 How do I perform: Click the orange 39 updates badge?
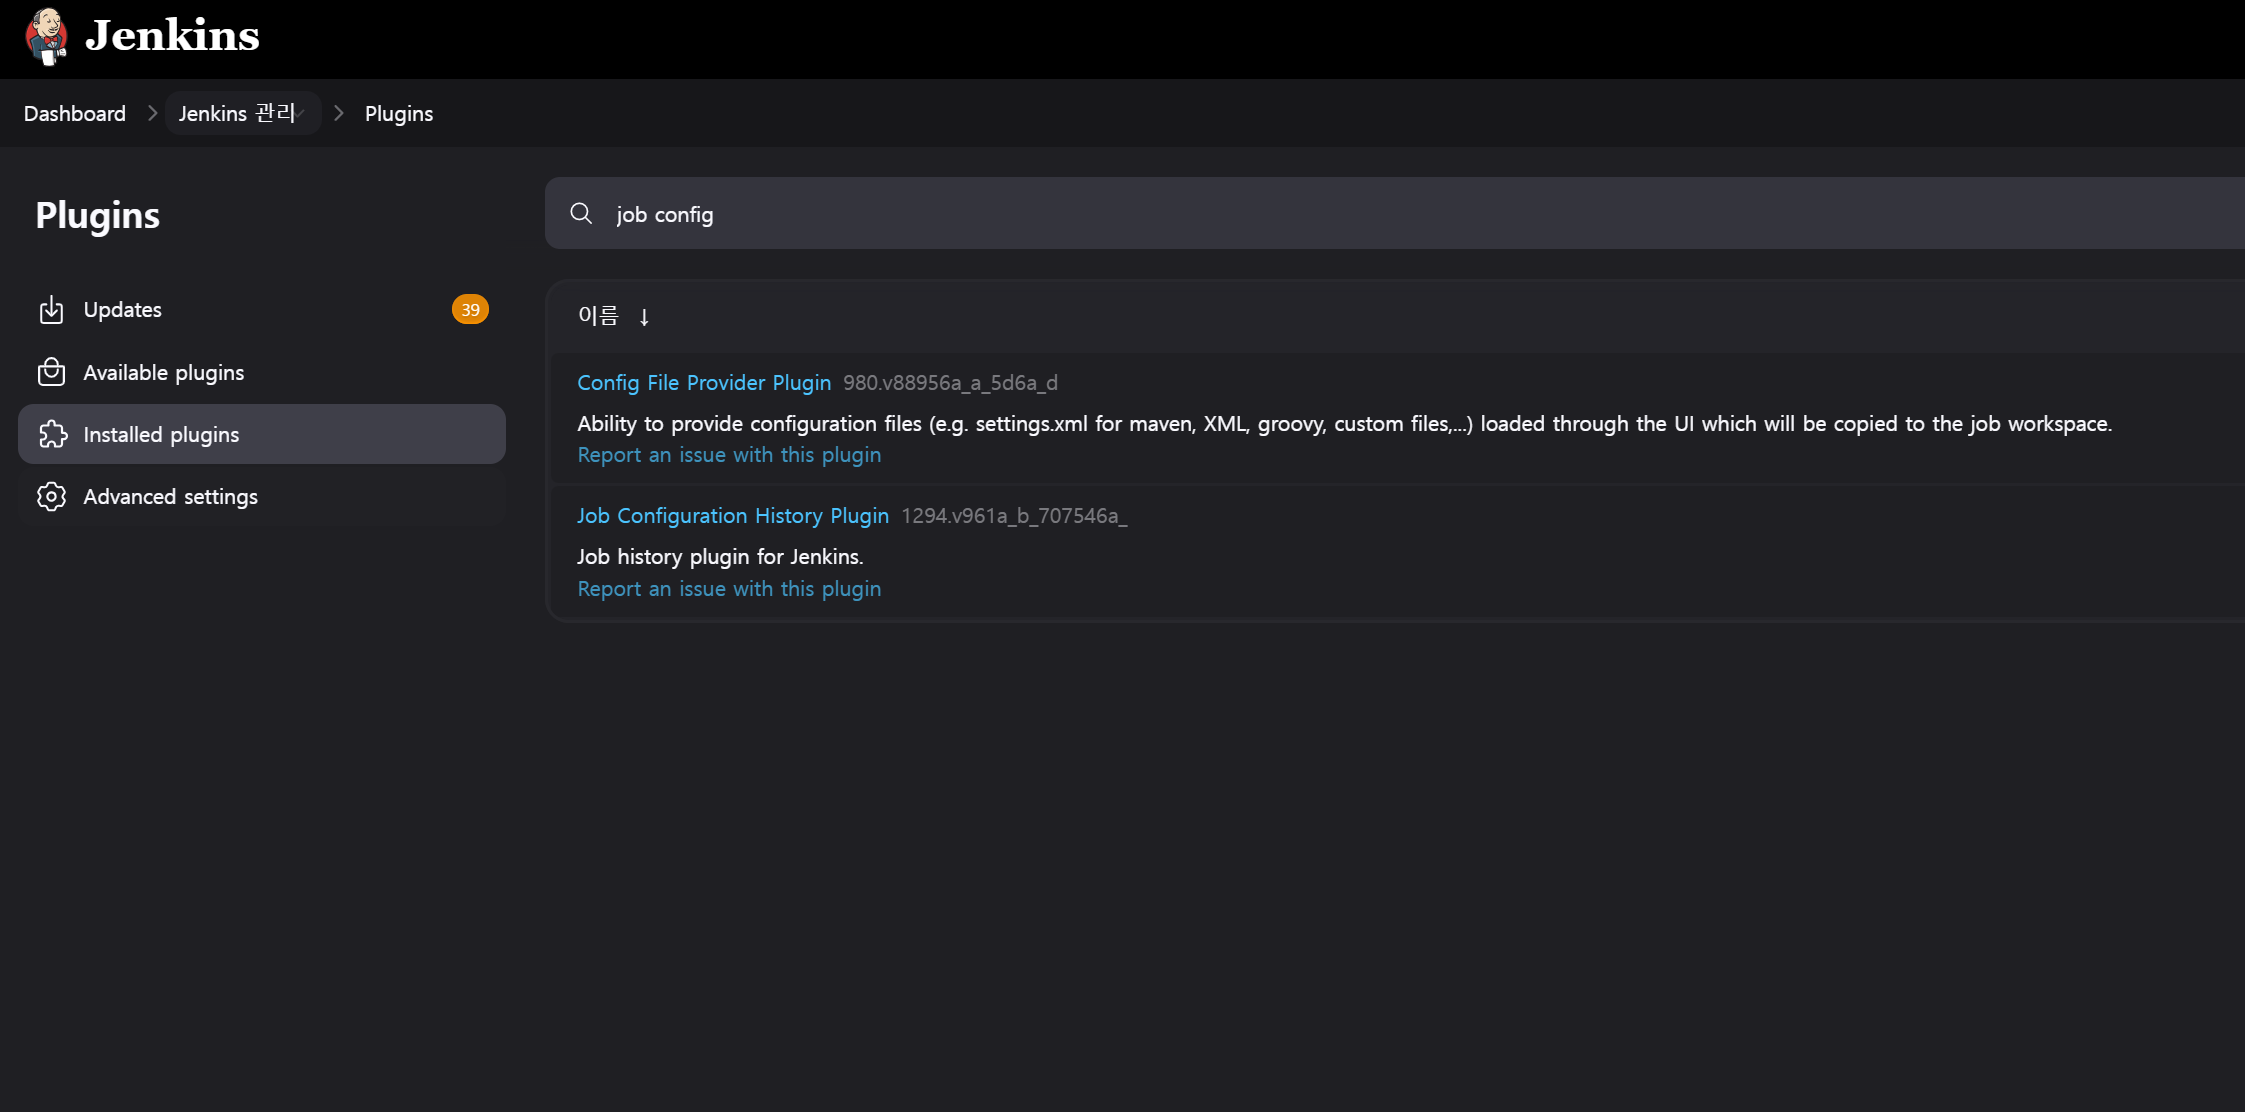(x=470, y=310)
